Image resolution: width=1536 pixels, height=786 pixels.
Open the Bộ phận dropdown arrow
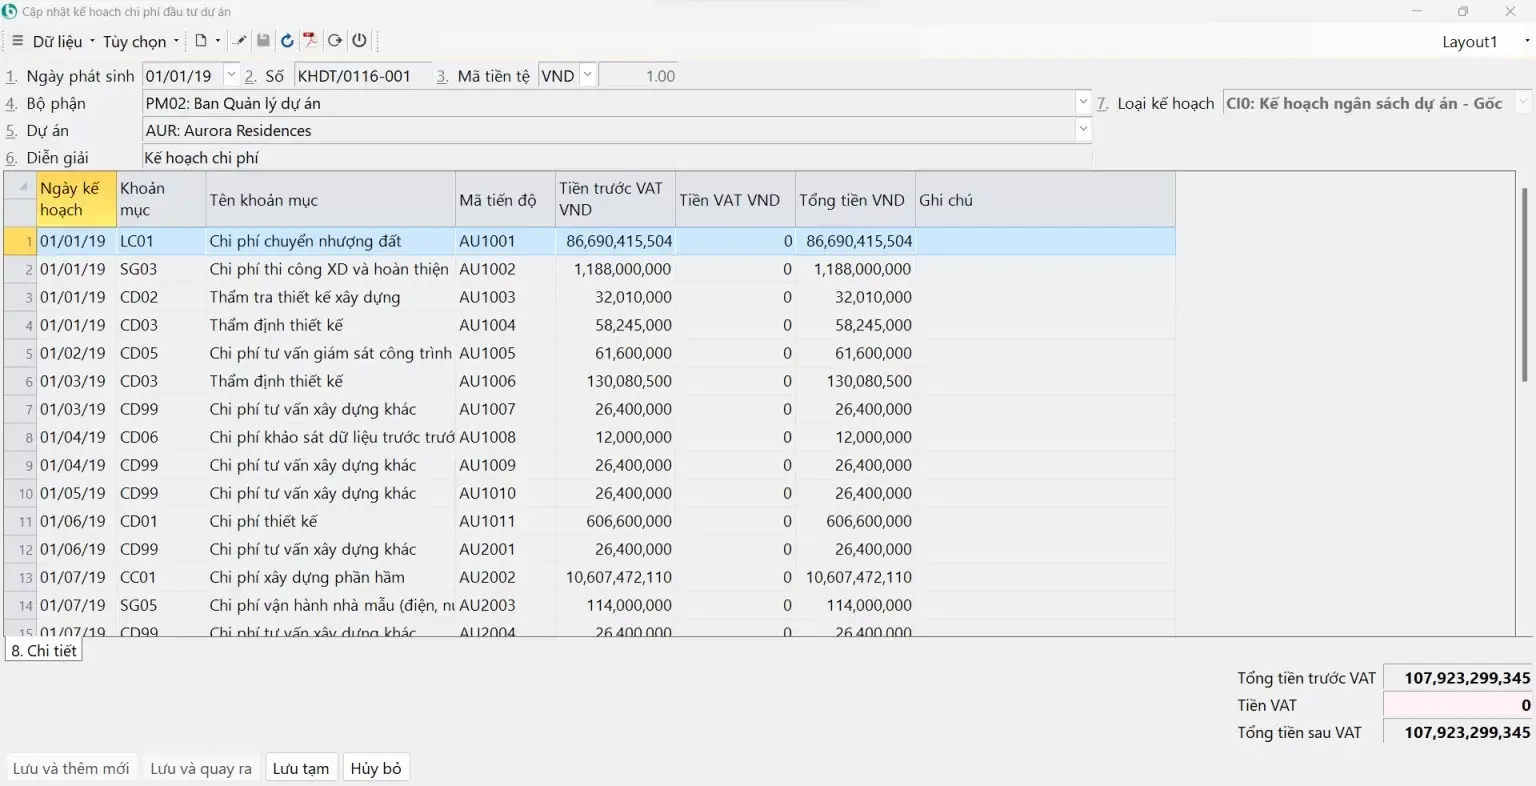pyautogui.click(x=1083, y=103)
